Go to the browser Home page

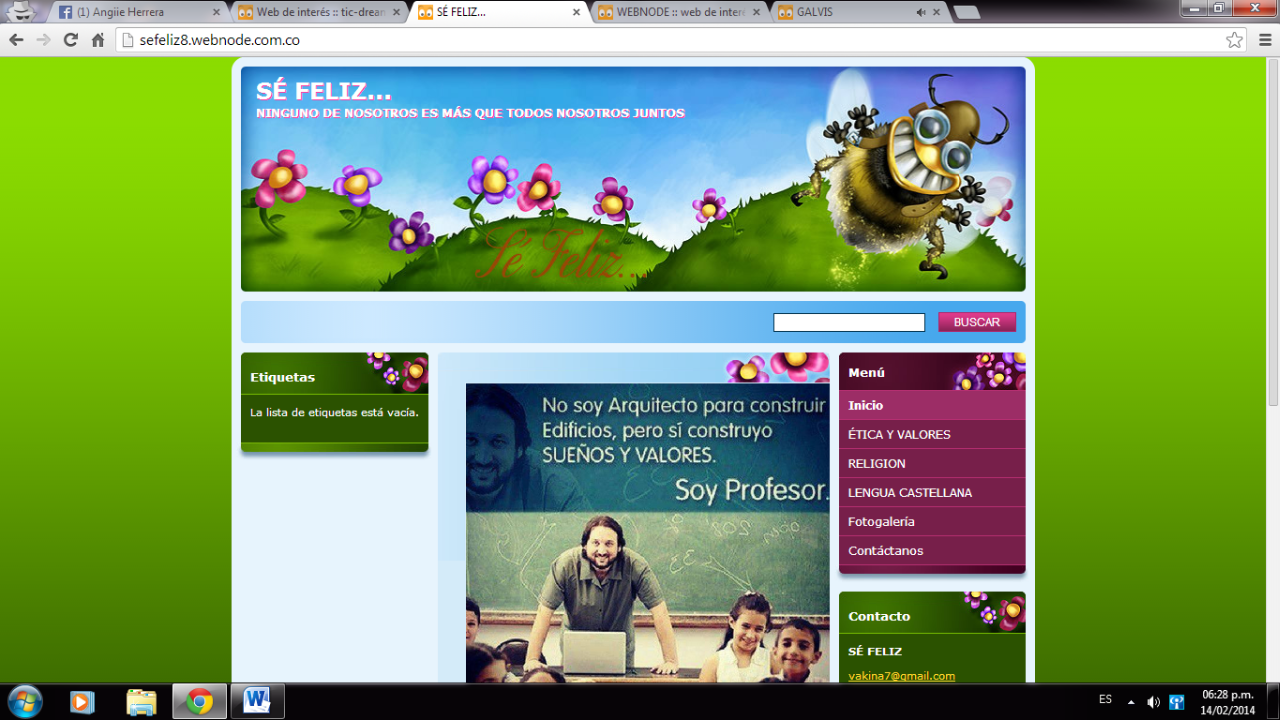click(97, 40)
